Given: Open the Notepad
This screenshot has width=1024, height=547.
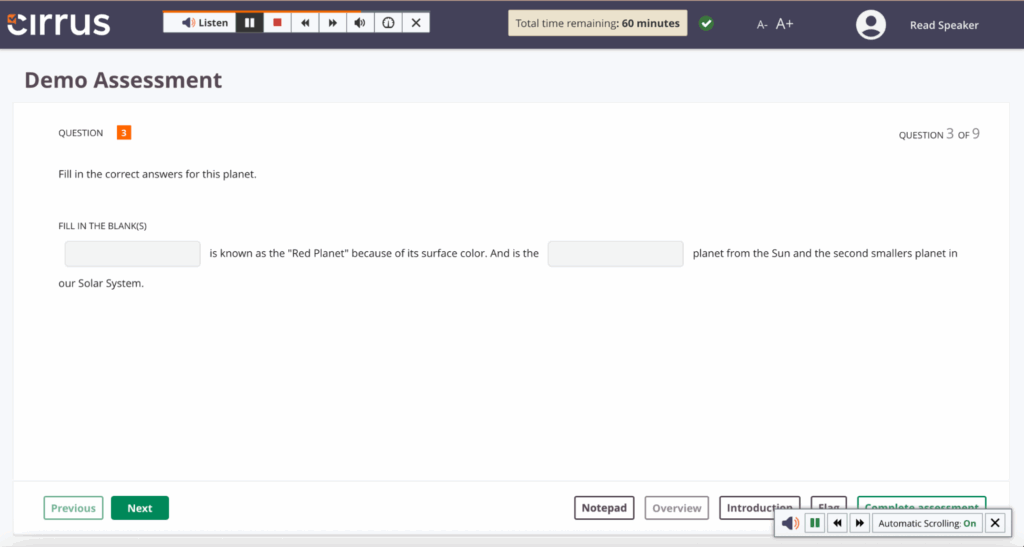Looking at the screenshot, I should click(604, 508).
